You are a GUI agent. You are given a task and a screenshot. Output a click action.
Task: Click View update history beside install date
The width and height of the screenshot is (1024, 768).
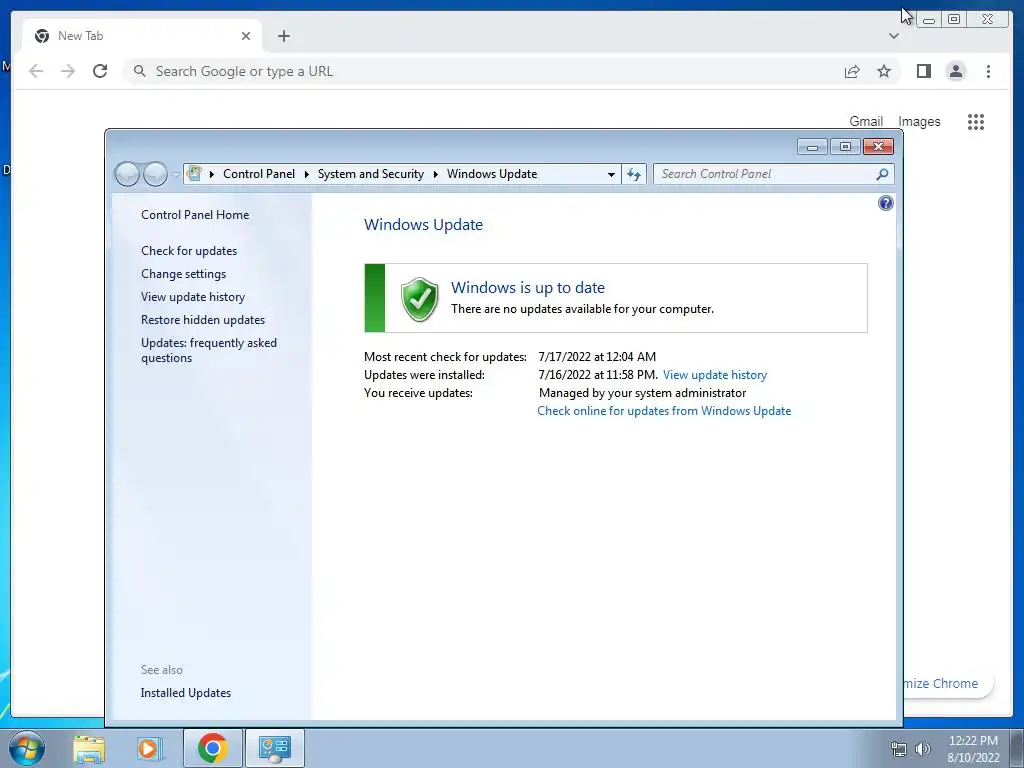point(714,375)
